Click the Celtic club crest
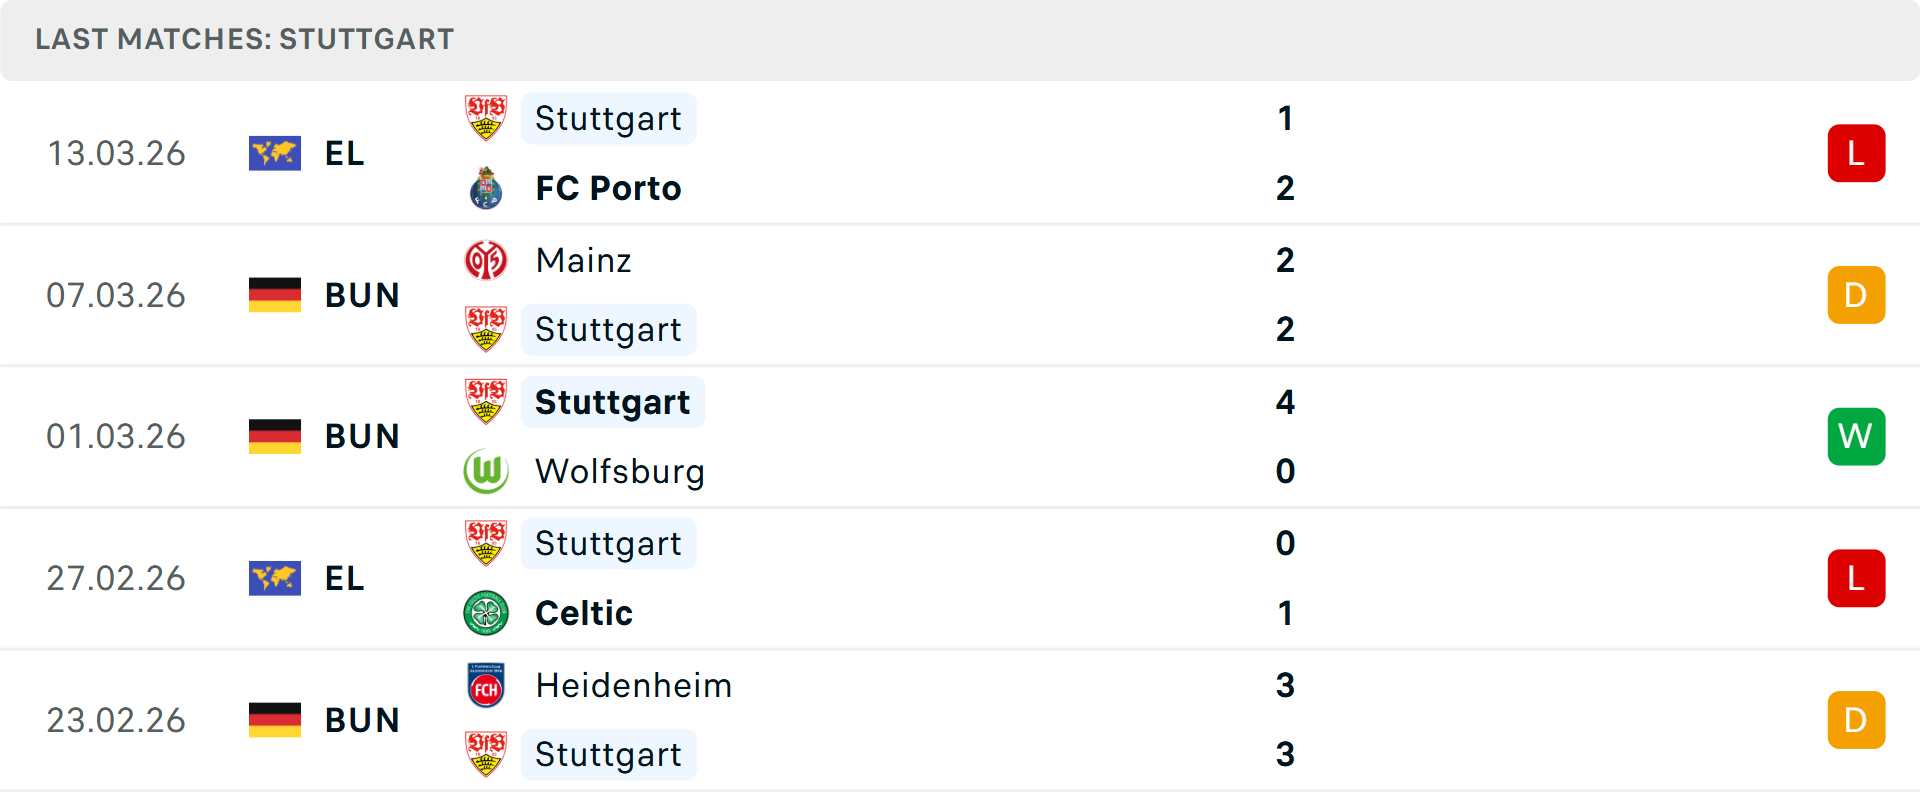The width and height of the screenshot is (1920, 792). coord(487,613)
